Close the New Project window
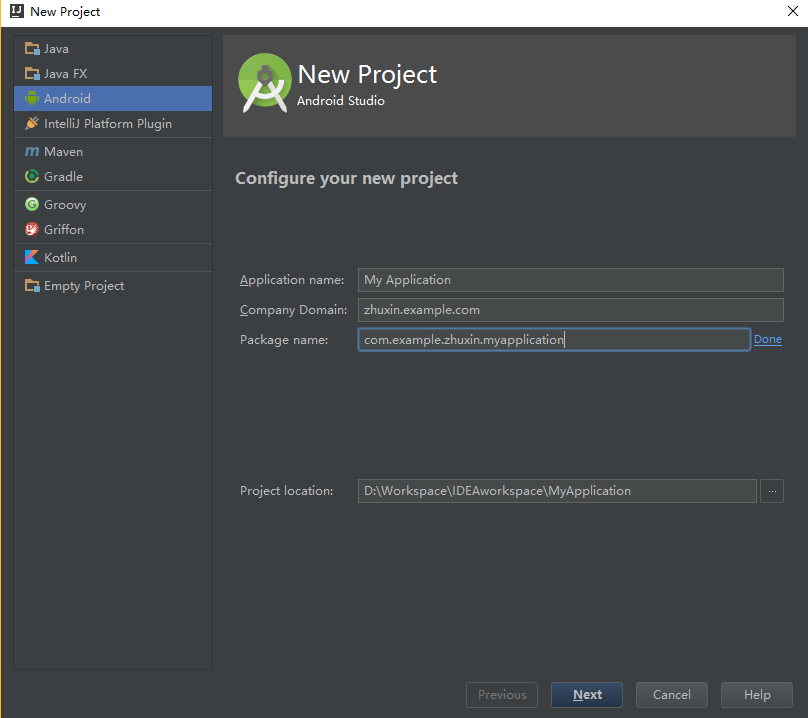808x718 pixels. 793,11
